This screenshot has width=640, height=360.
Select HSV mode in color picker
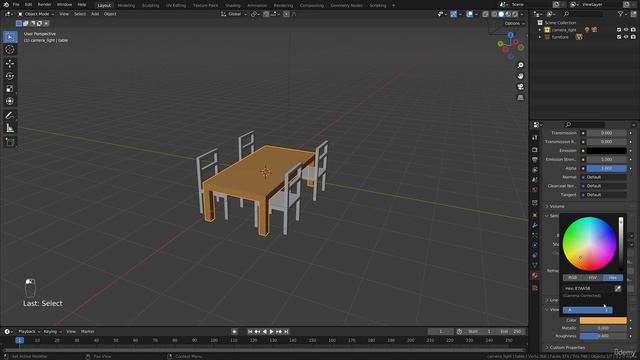click(x=593, y=278)
